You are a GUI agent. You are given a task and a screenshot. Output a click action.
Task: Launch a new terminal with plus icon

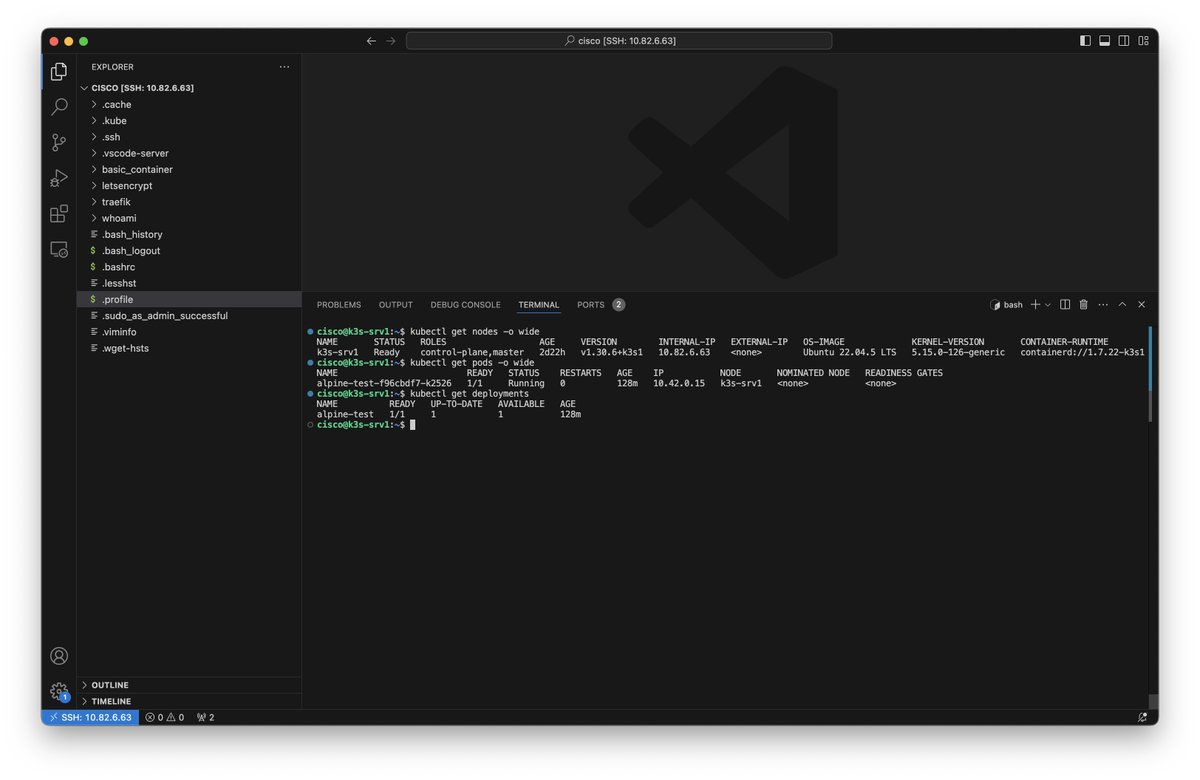pyautogui.click(x=1036, y=304)
